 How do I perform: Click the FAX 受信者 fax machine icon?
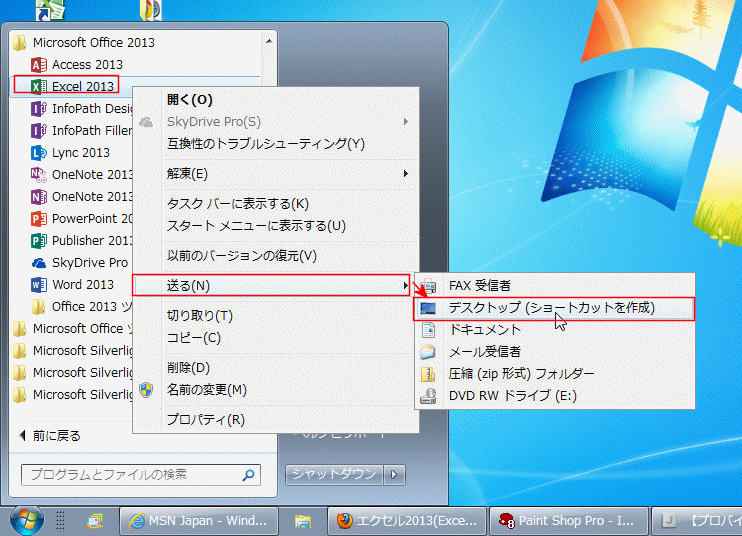pyautogui.click(x=428, y=286)
